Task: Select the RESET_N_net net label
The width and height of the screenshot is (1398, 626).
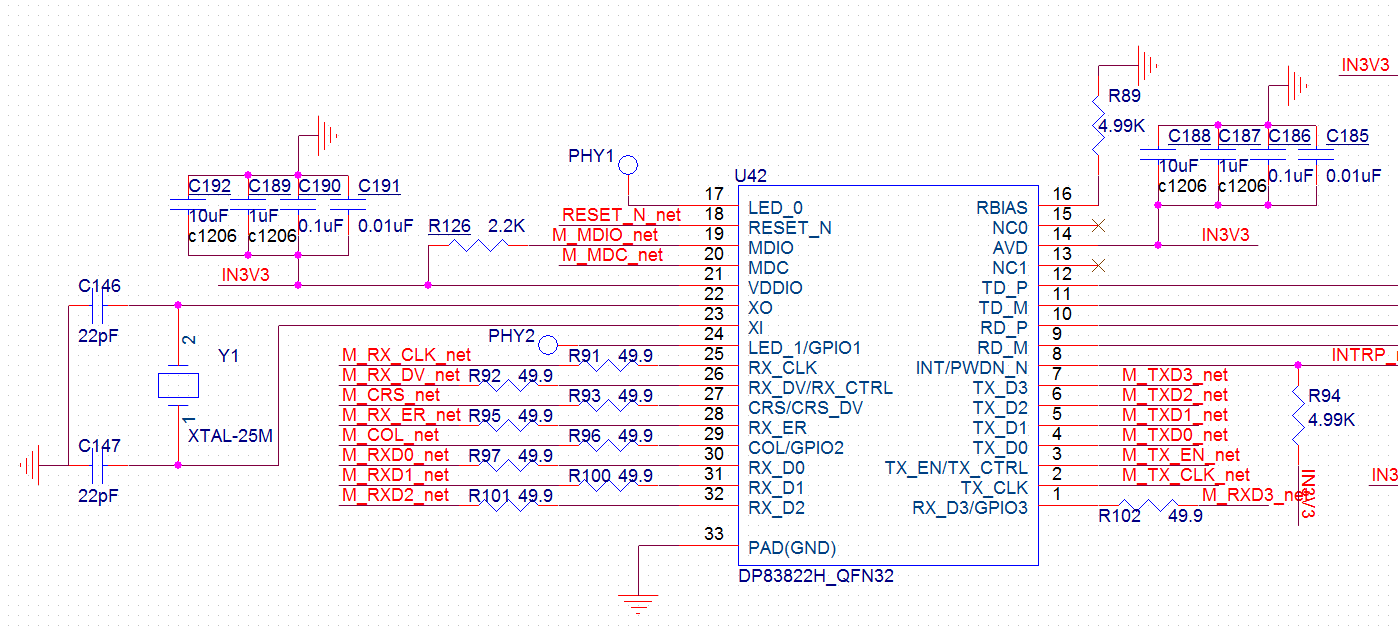Action: tap(621, 215)
